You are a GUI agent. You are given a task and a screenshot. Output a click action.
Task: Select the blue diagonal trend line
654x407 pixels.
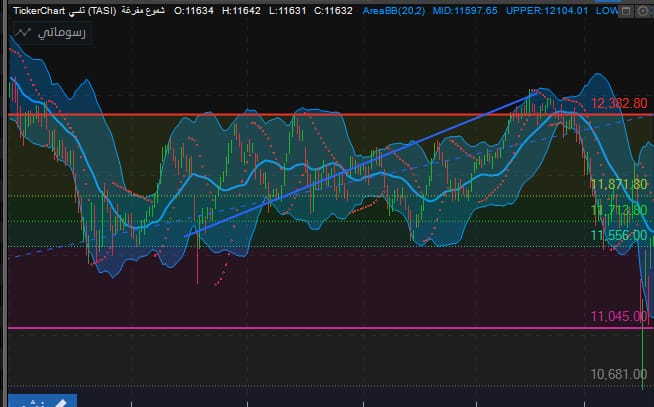point(360,166)
